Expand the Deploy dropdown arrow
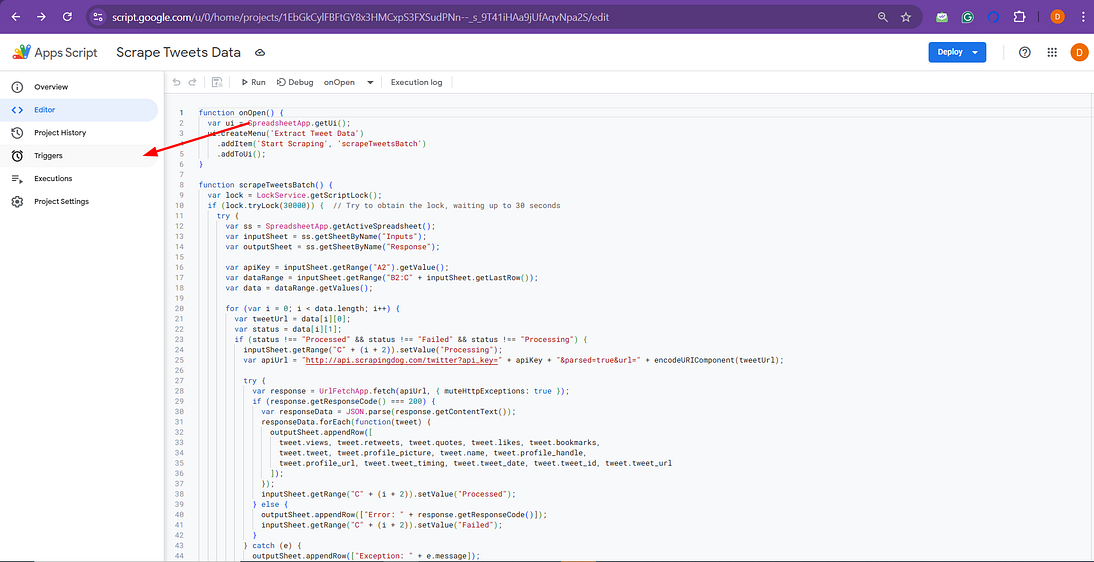 (975, 52)
